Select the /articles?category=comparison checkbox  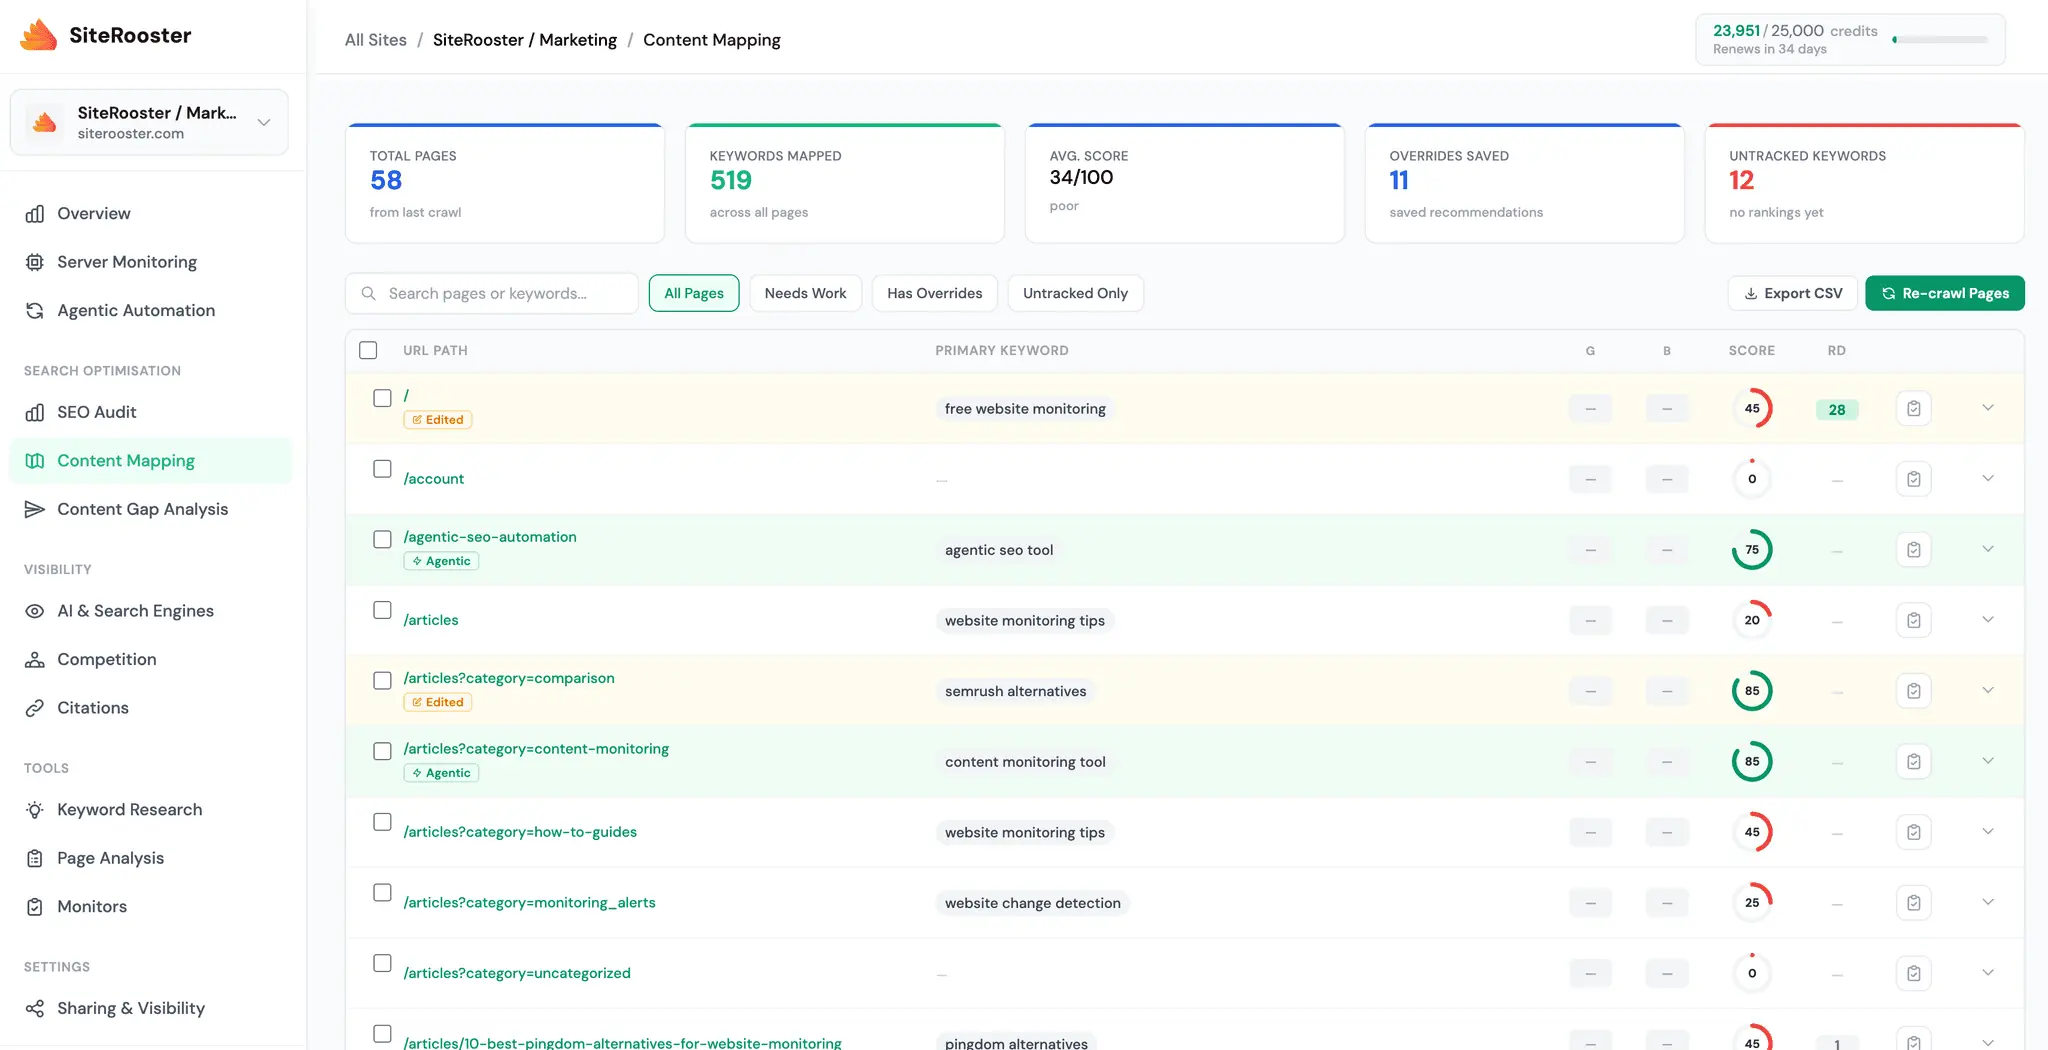(x=382, y=681)
